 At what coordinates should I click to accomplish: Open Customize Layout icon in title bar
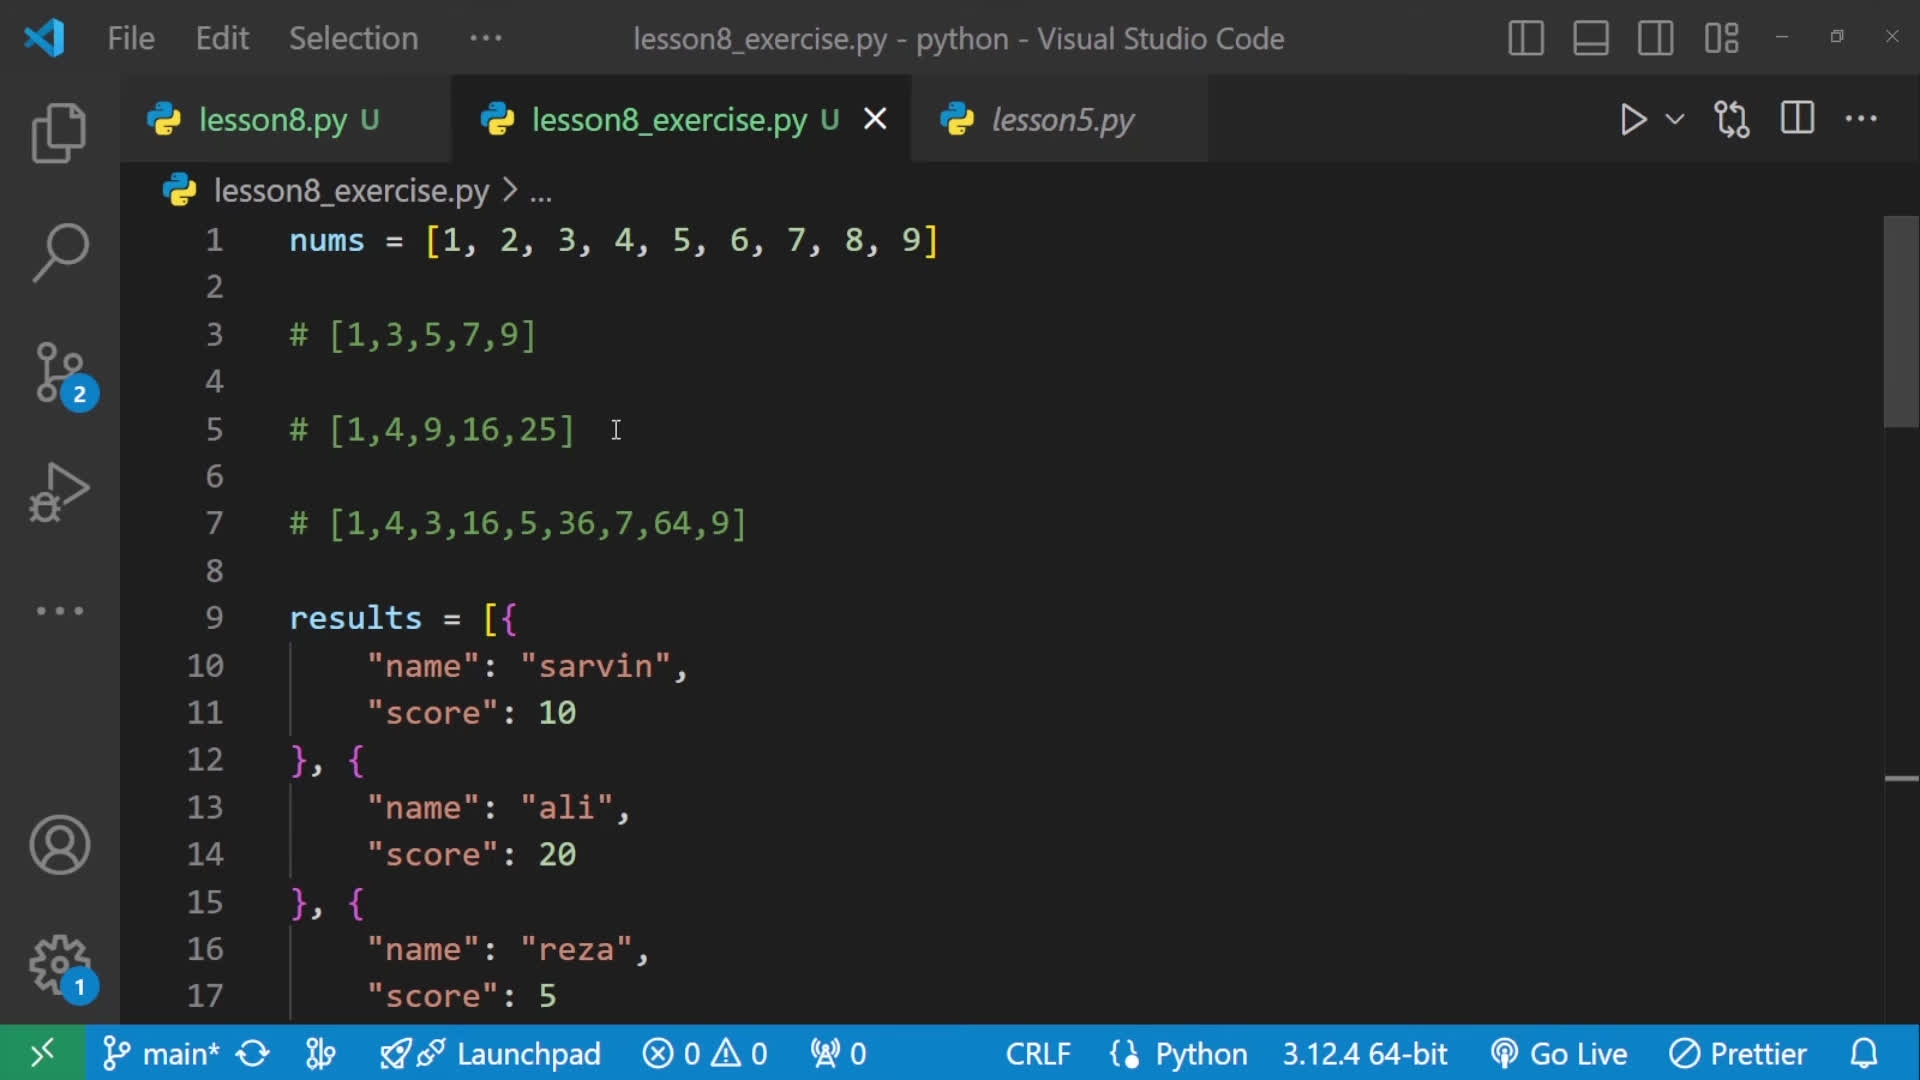(1722, 39)
